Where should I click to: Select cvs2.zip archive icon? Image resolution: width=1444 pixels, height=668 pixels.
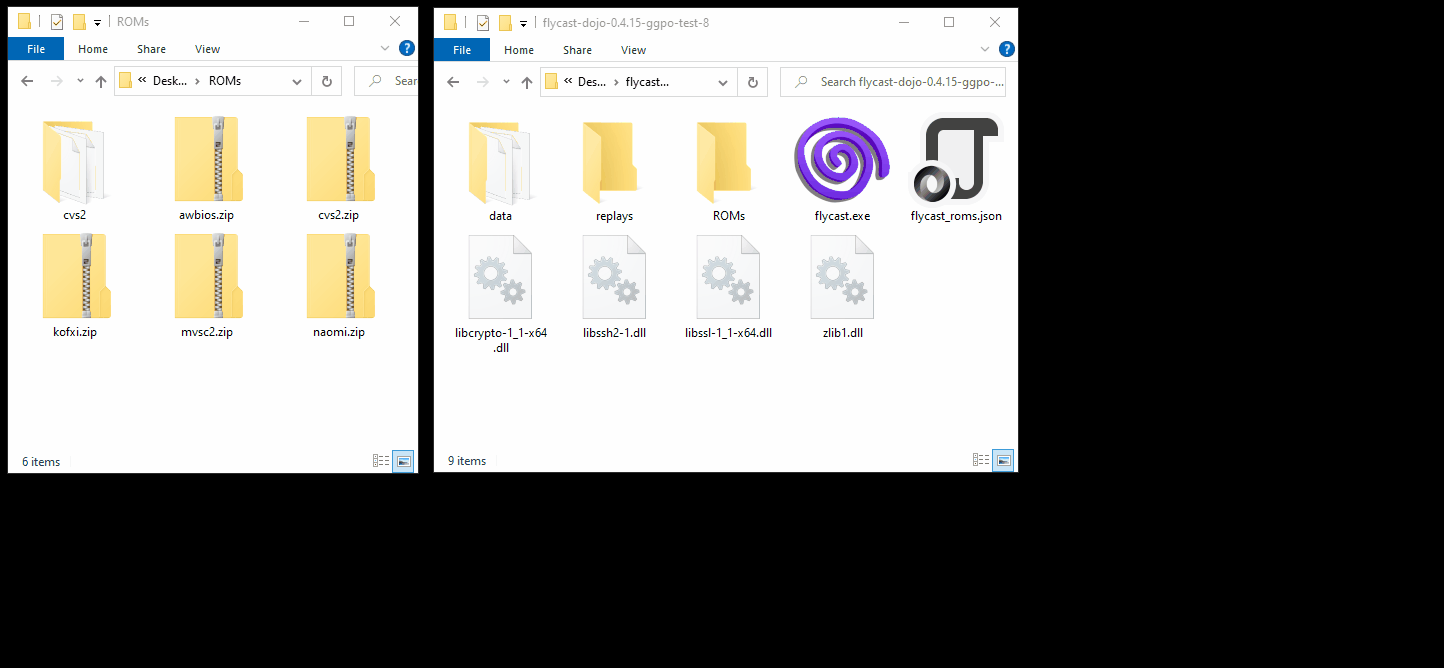coord(340,160)
